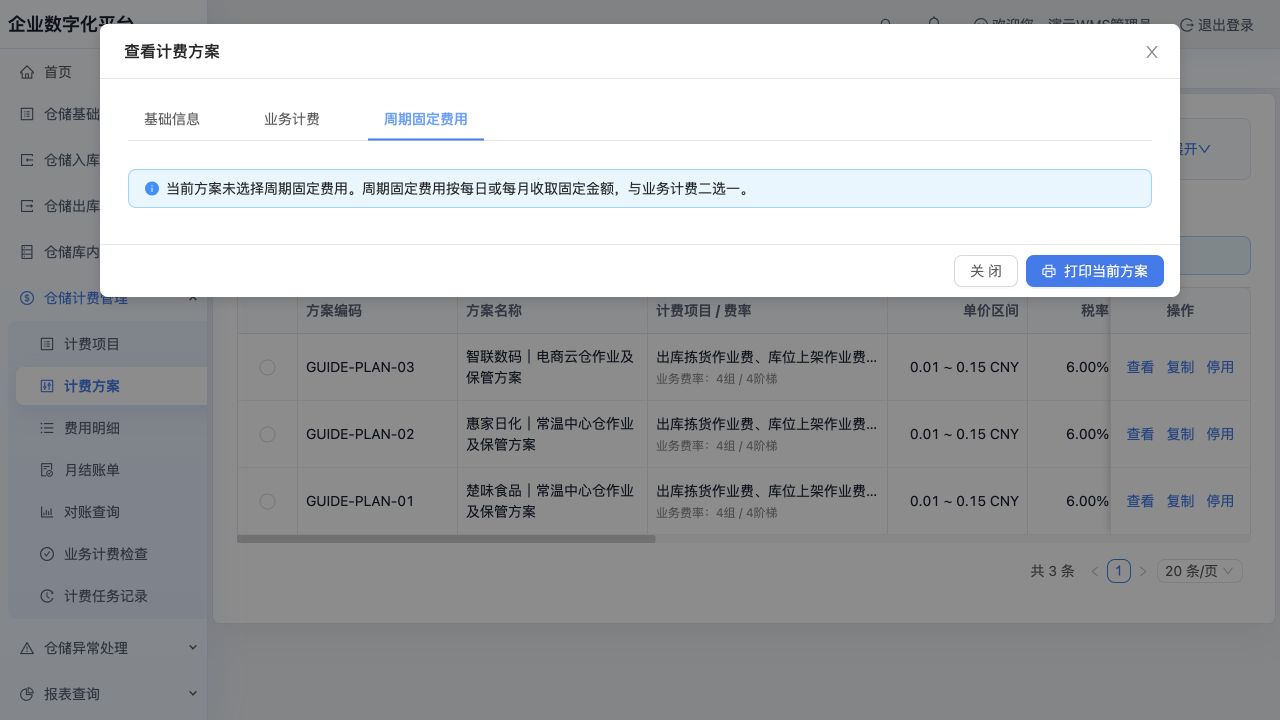Click the 报表查询 pie chart icon
The image size is (1280, 720).
(27, 694)
